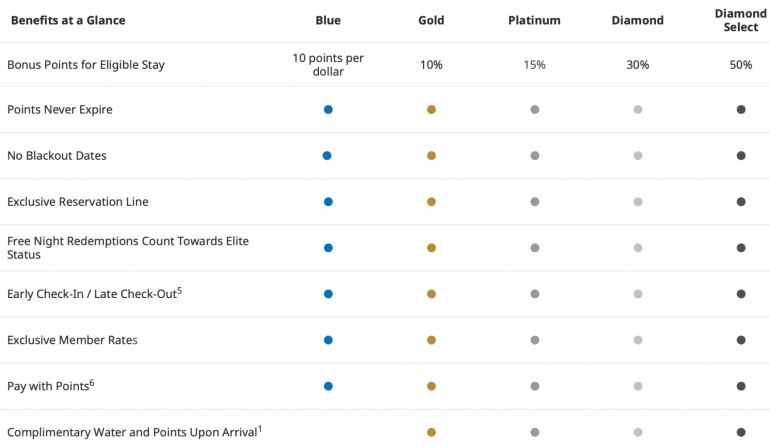Select the Blue tier column header
Image resolution: width=770 pixels, height=447 pixels.
point(328,21)
